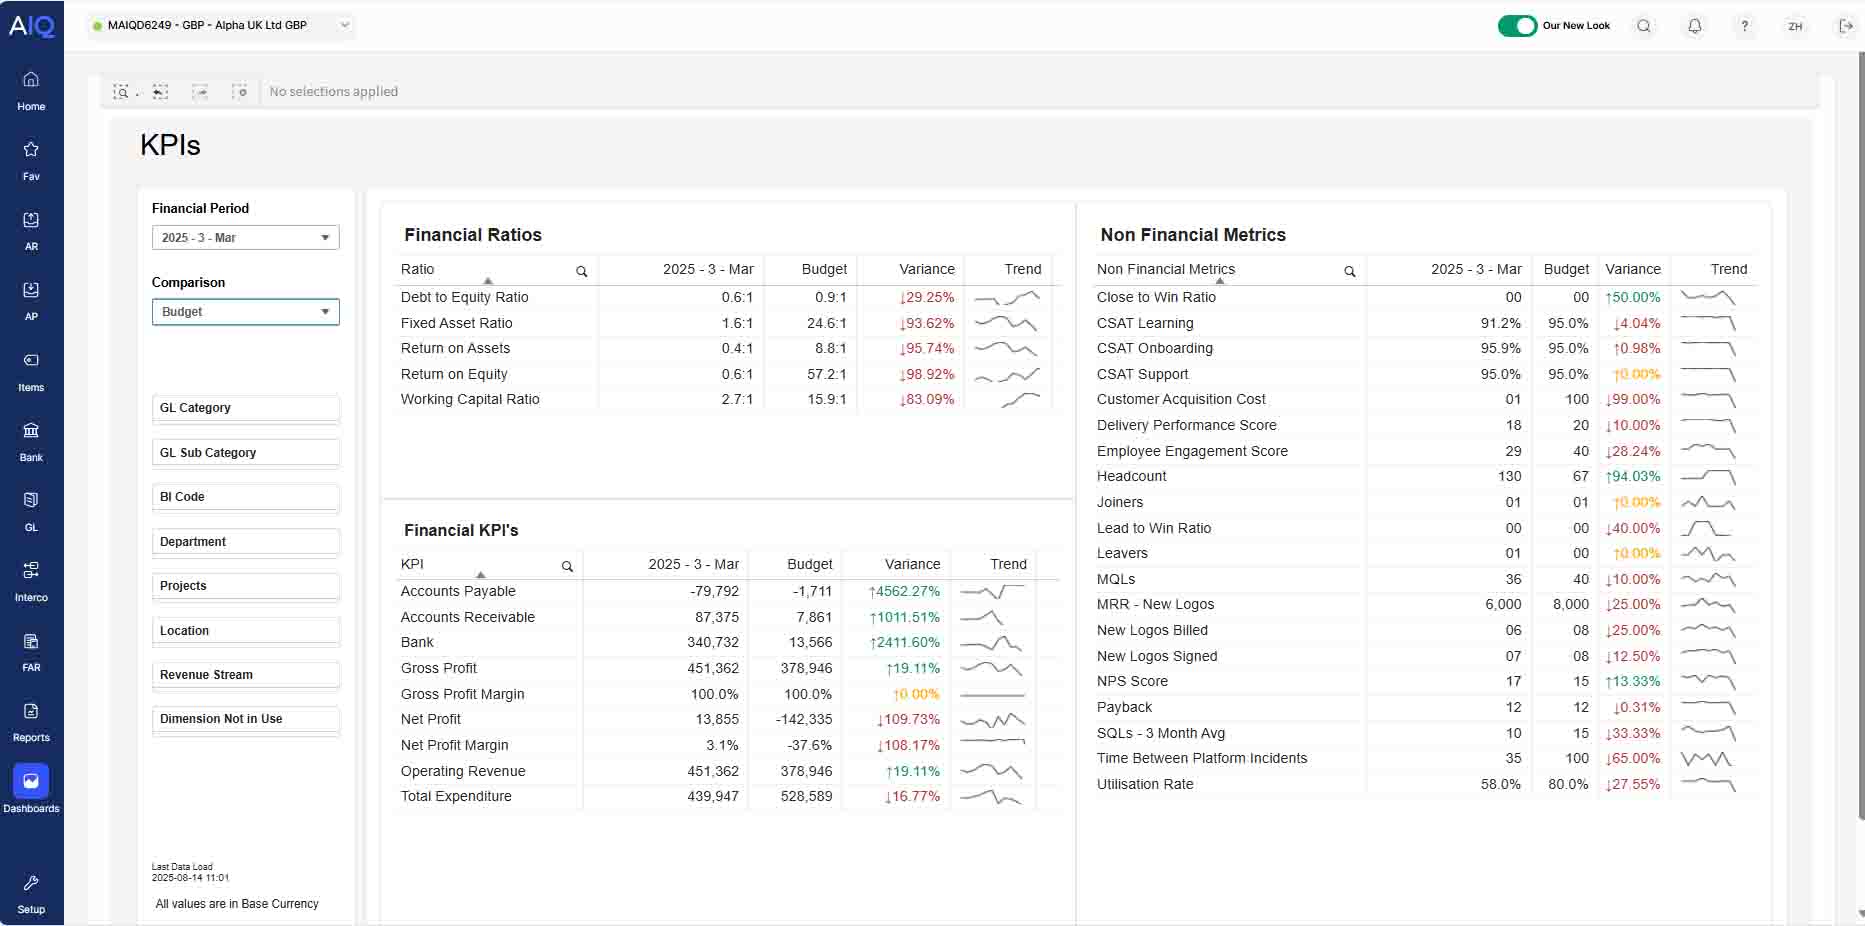This screenshot has height=926, width=1865.
Task: Go to Interco in the sidebar
Action: point(31,581)
